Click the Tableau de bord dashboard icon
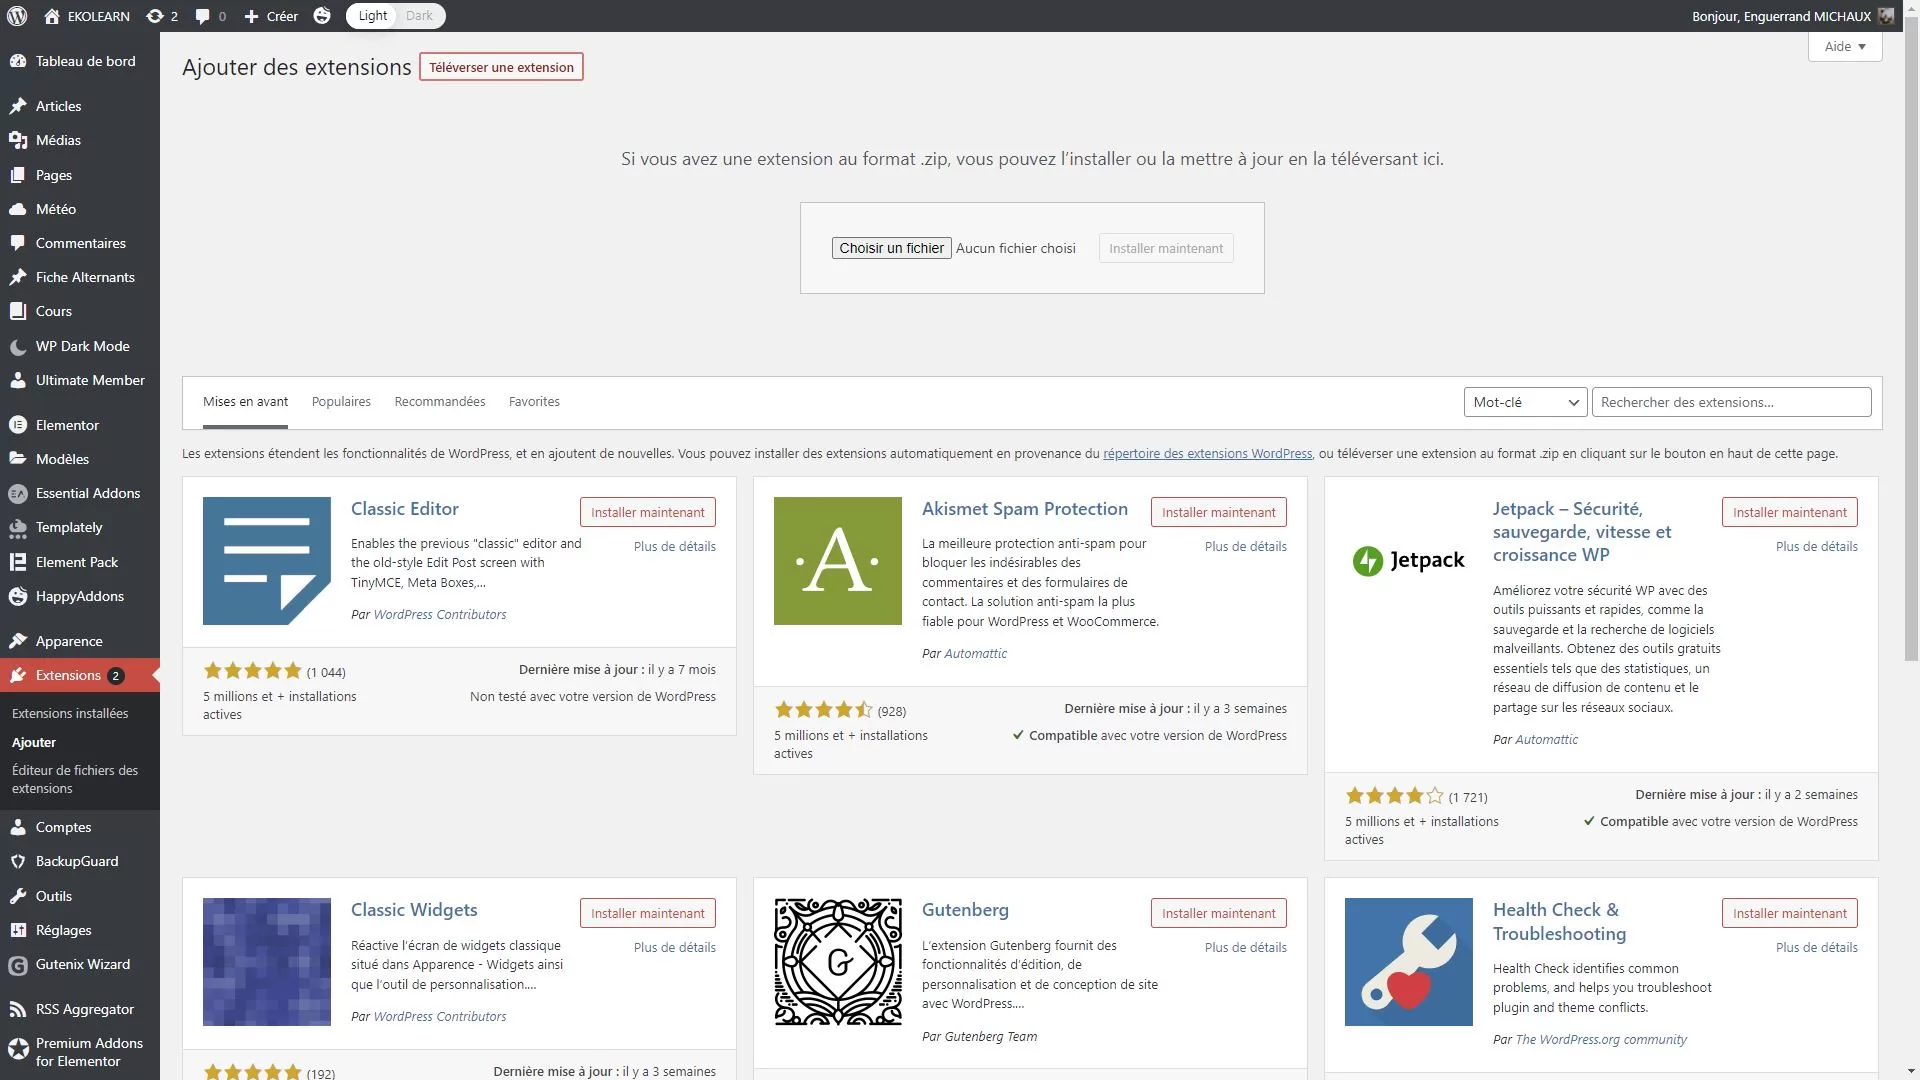This screenshot has width=1920, height=1080. (18, 61)
